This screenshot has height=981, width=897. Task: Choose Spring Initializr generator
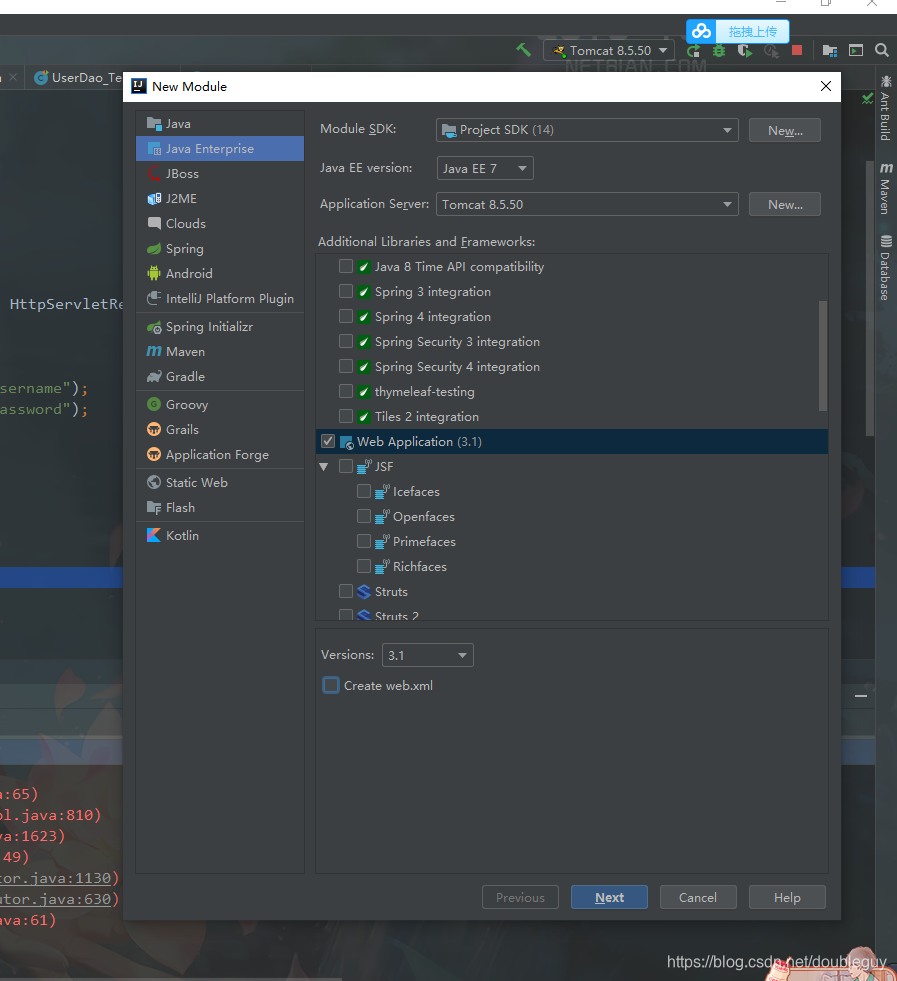(x=220, y=327)
